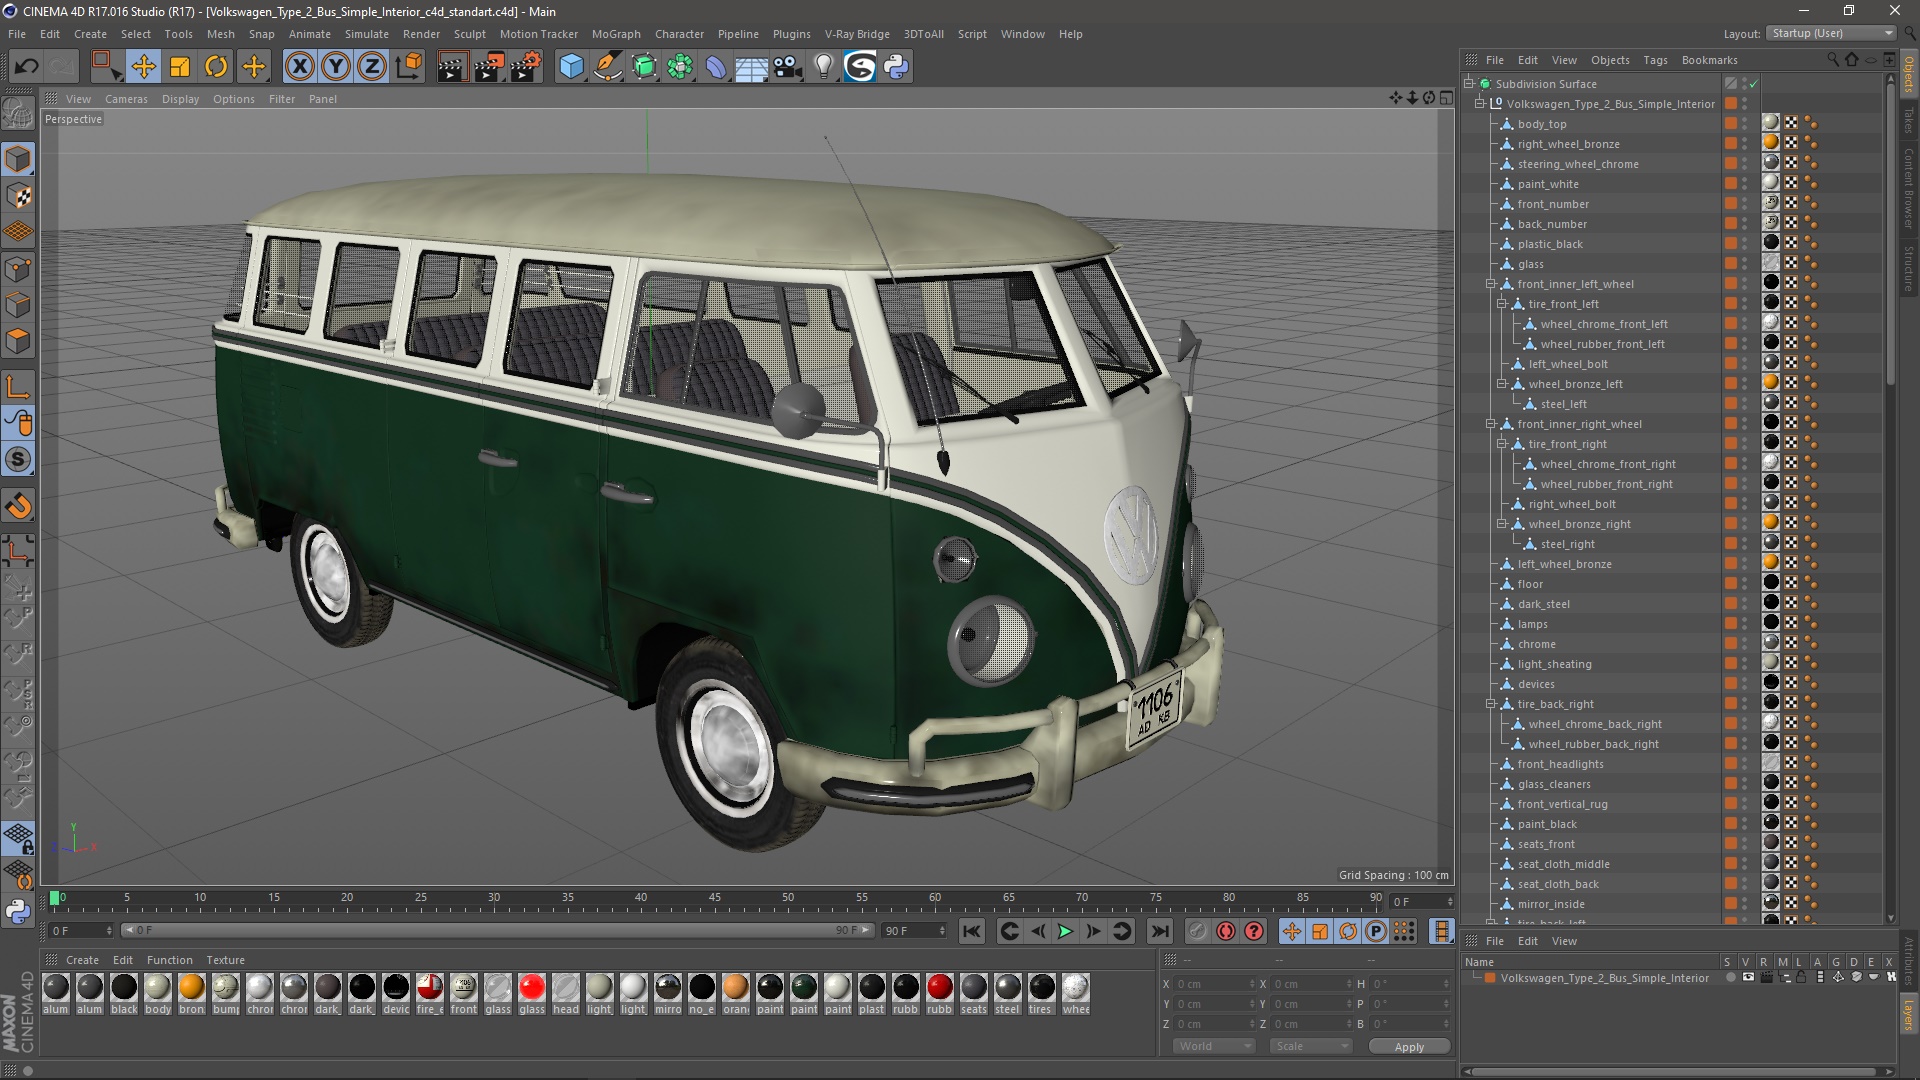Collapse tire_front_left node
The width and height of the screenshot is (1920, 1080).
coord(1502,304)
